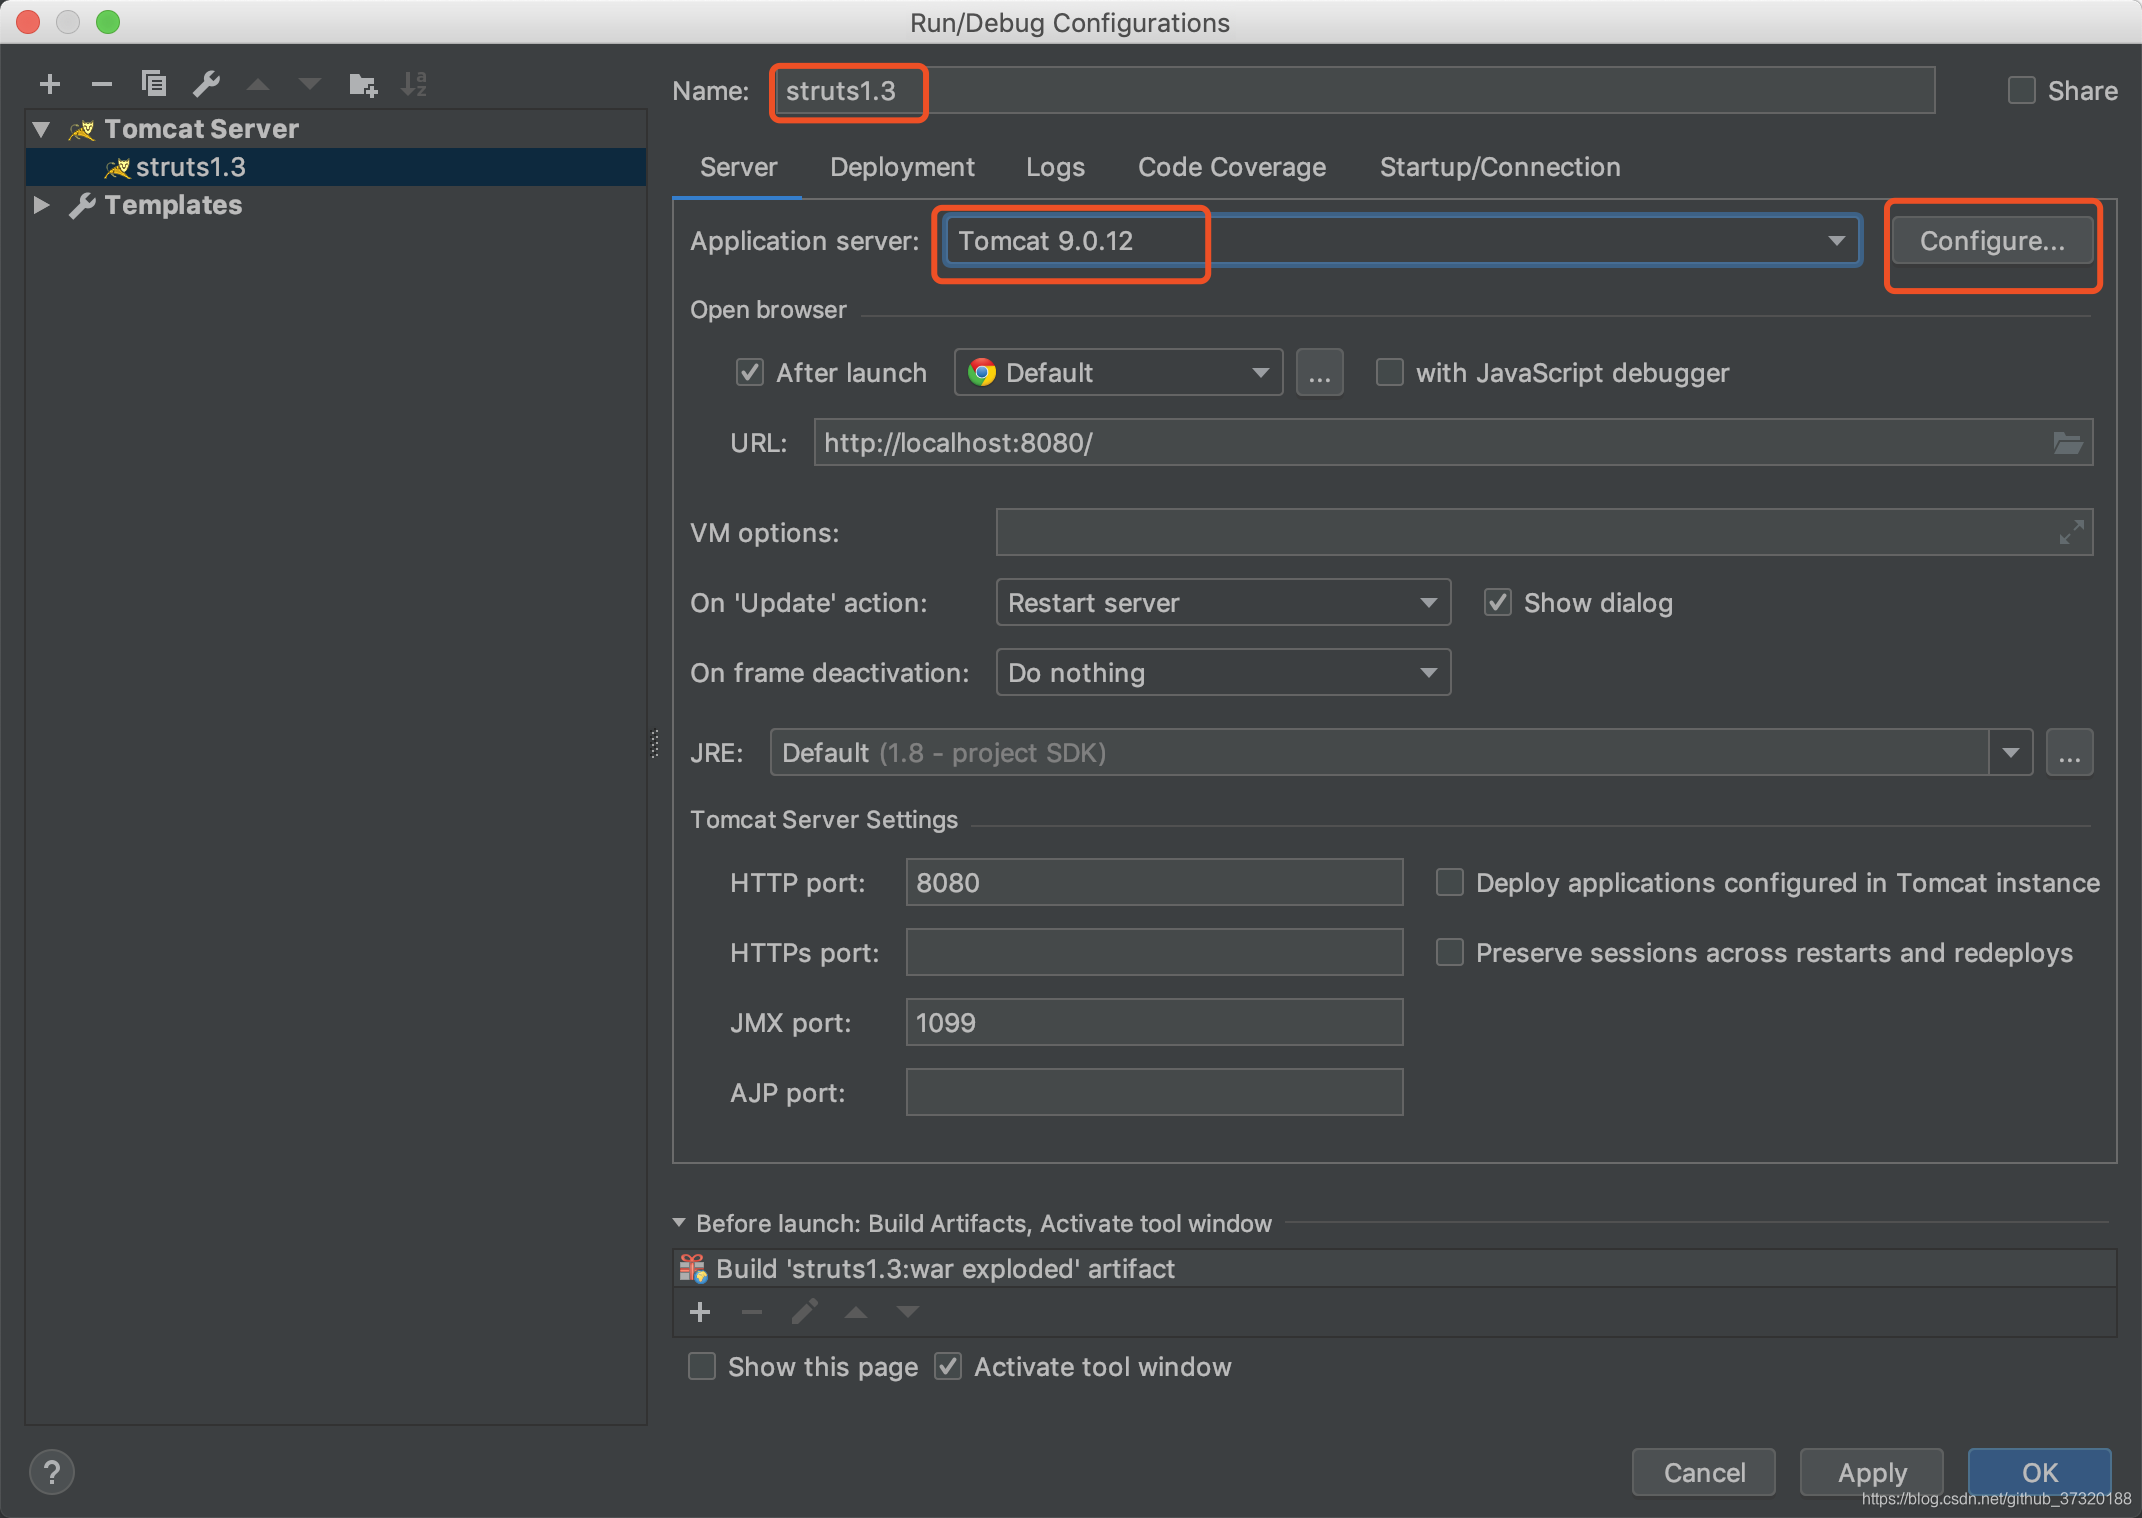Open the Startup/Connection tab
Viewport: 2142px width, 1518px height.
[x=1500, y=168]
